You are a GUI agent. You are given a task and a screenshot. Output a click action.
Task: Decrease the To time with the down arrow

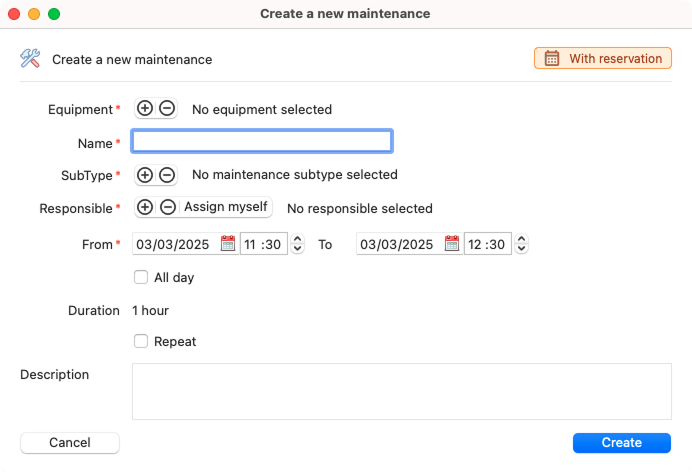[522, 248]
